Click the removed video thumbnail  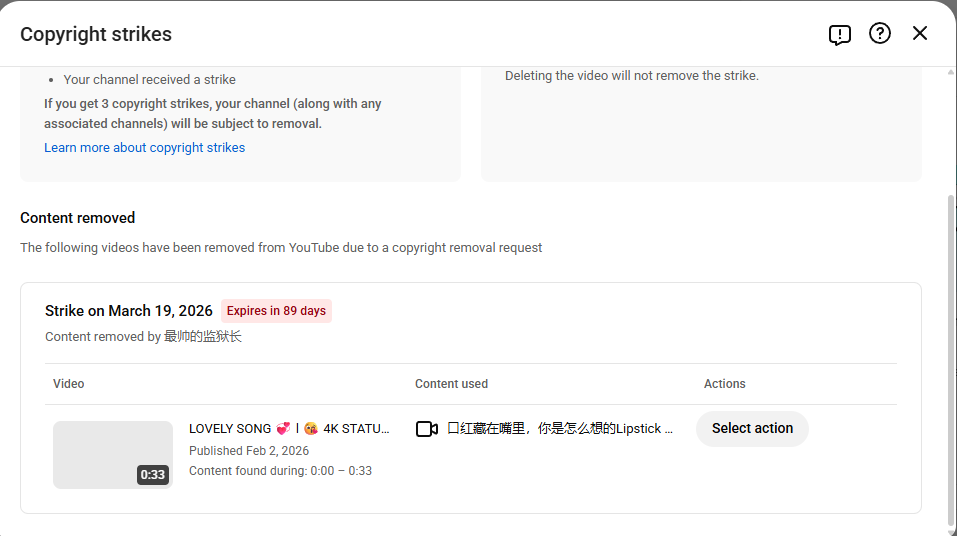point(112,454)
